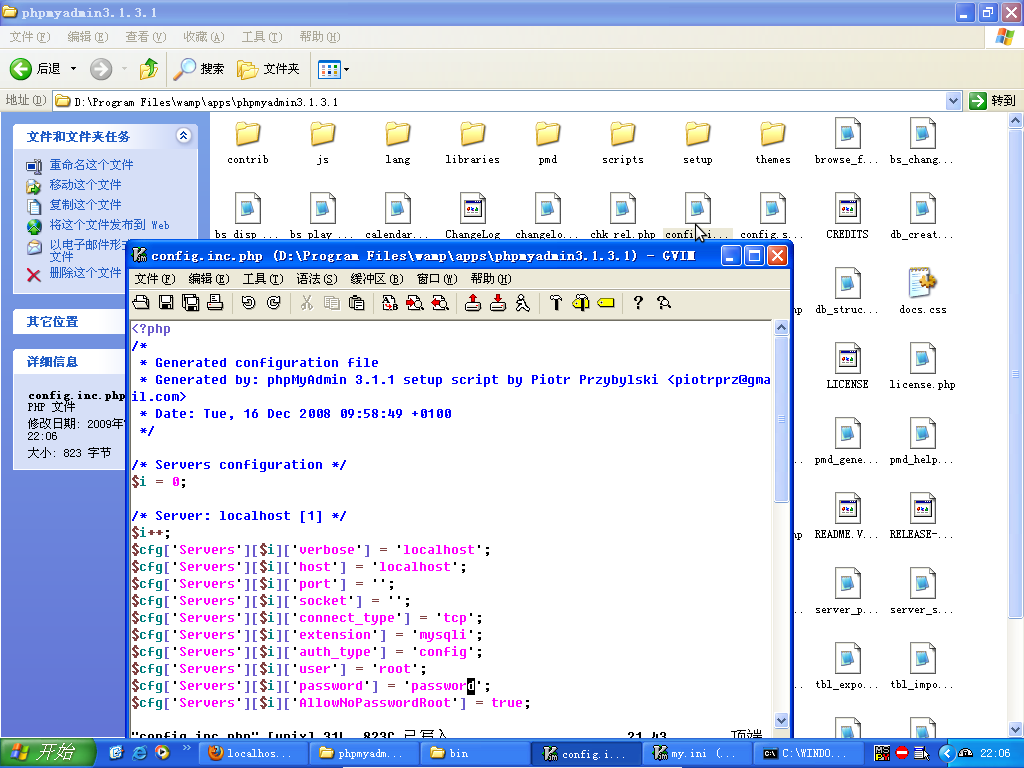Viewport: 1024px width, 768px height.
Task: Select the LICENSE file icon
Action: 847,357
